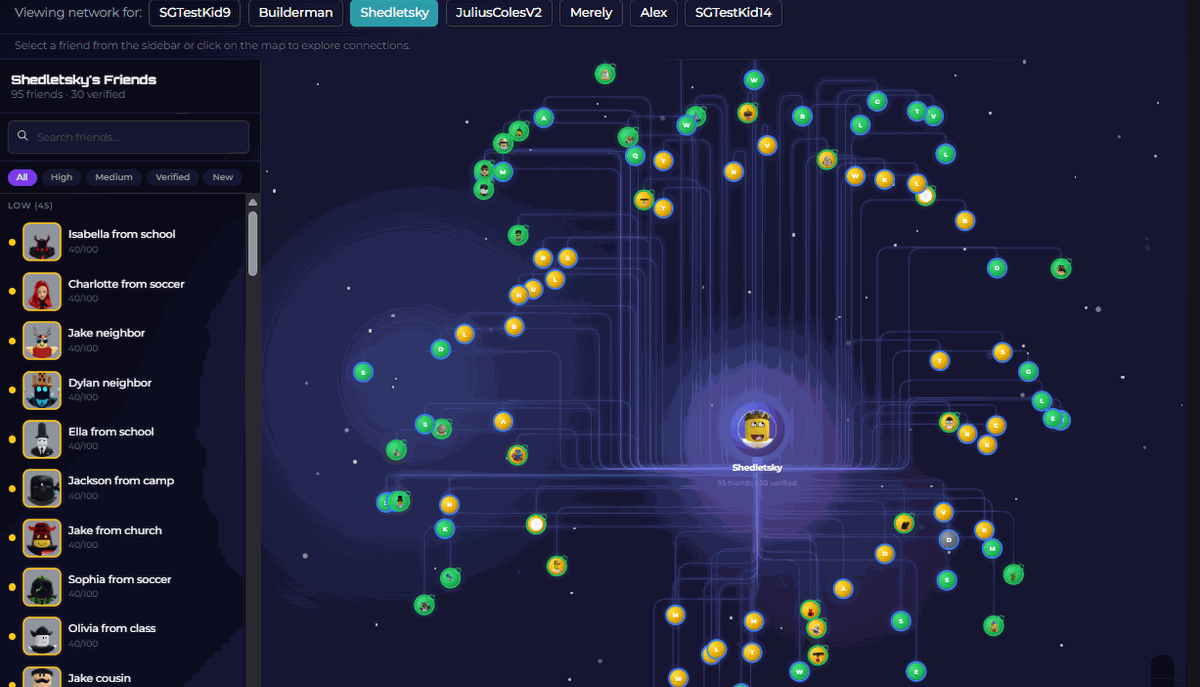Click the green T node on map
Screen dimensions: 1200x687
916,111
